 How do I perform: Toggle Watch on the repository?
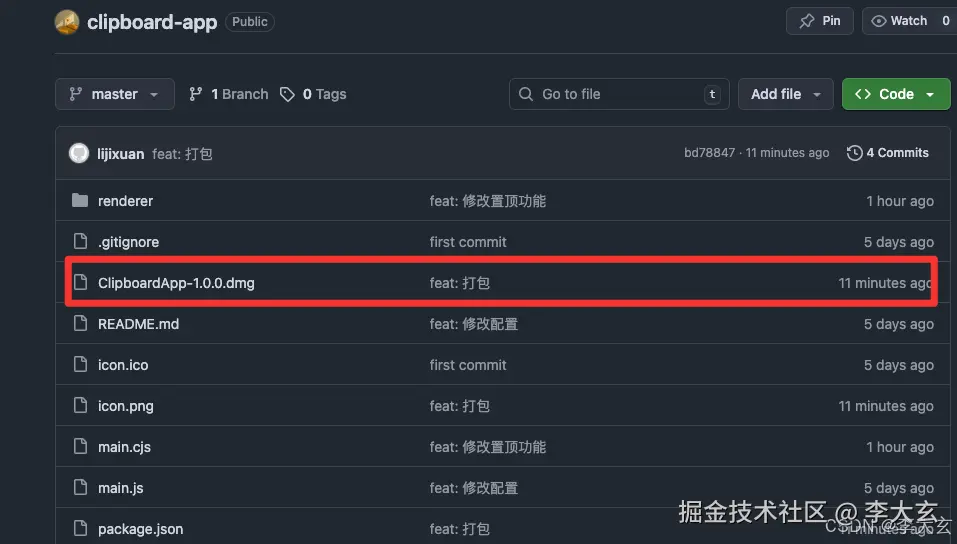898,21
